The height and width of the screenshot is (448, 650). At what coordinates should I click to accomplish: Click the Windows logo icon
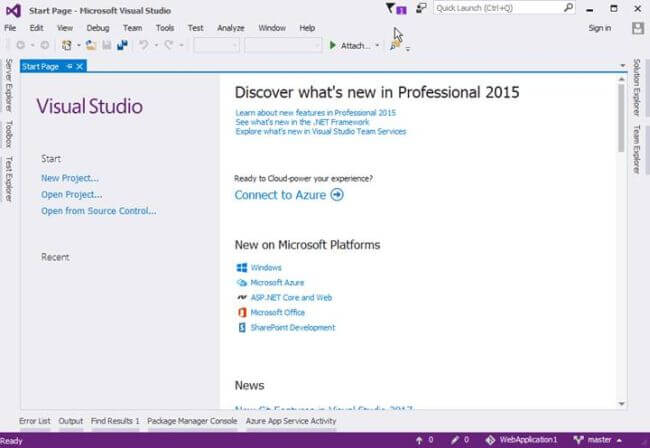click(242, 268)
